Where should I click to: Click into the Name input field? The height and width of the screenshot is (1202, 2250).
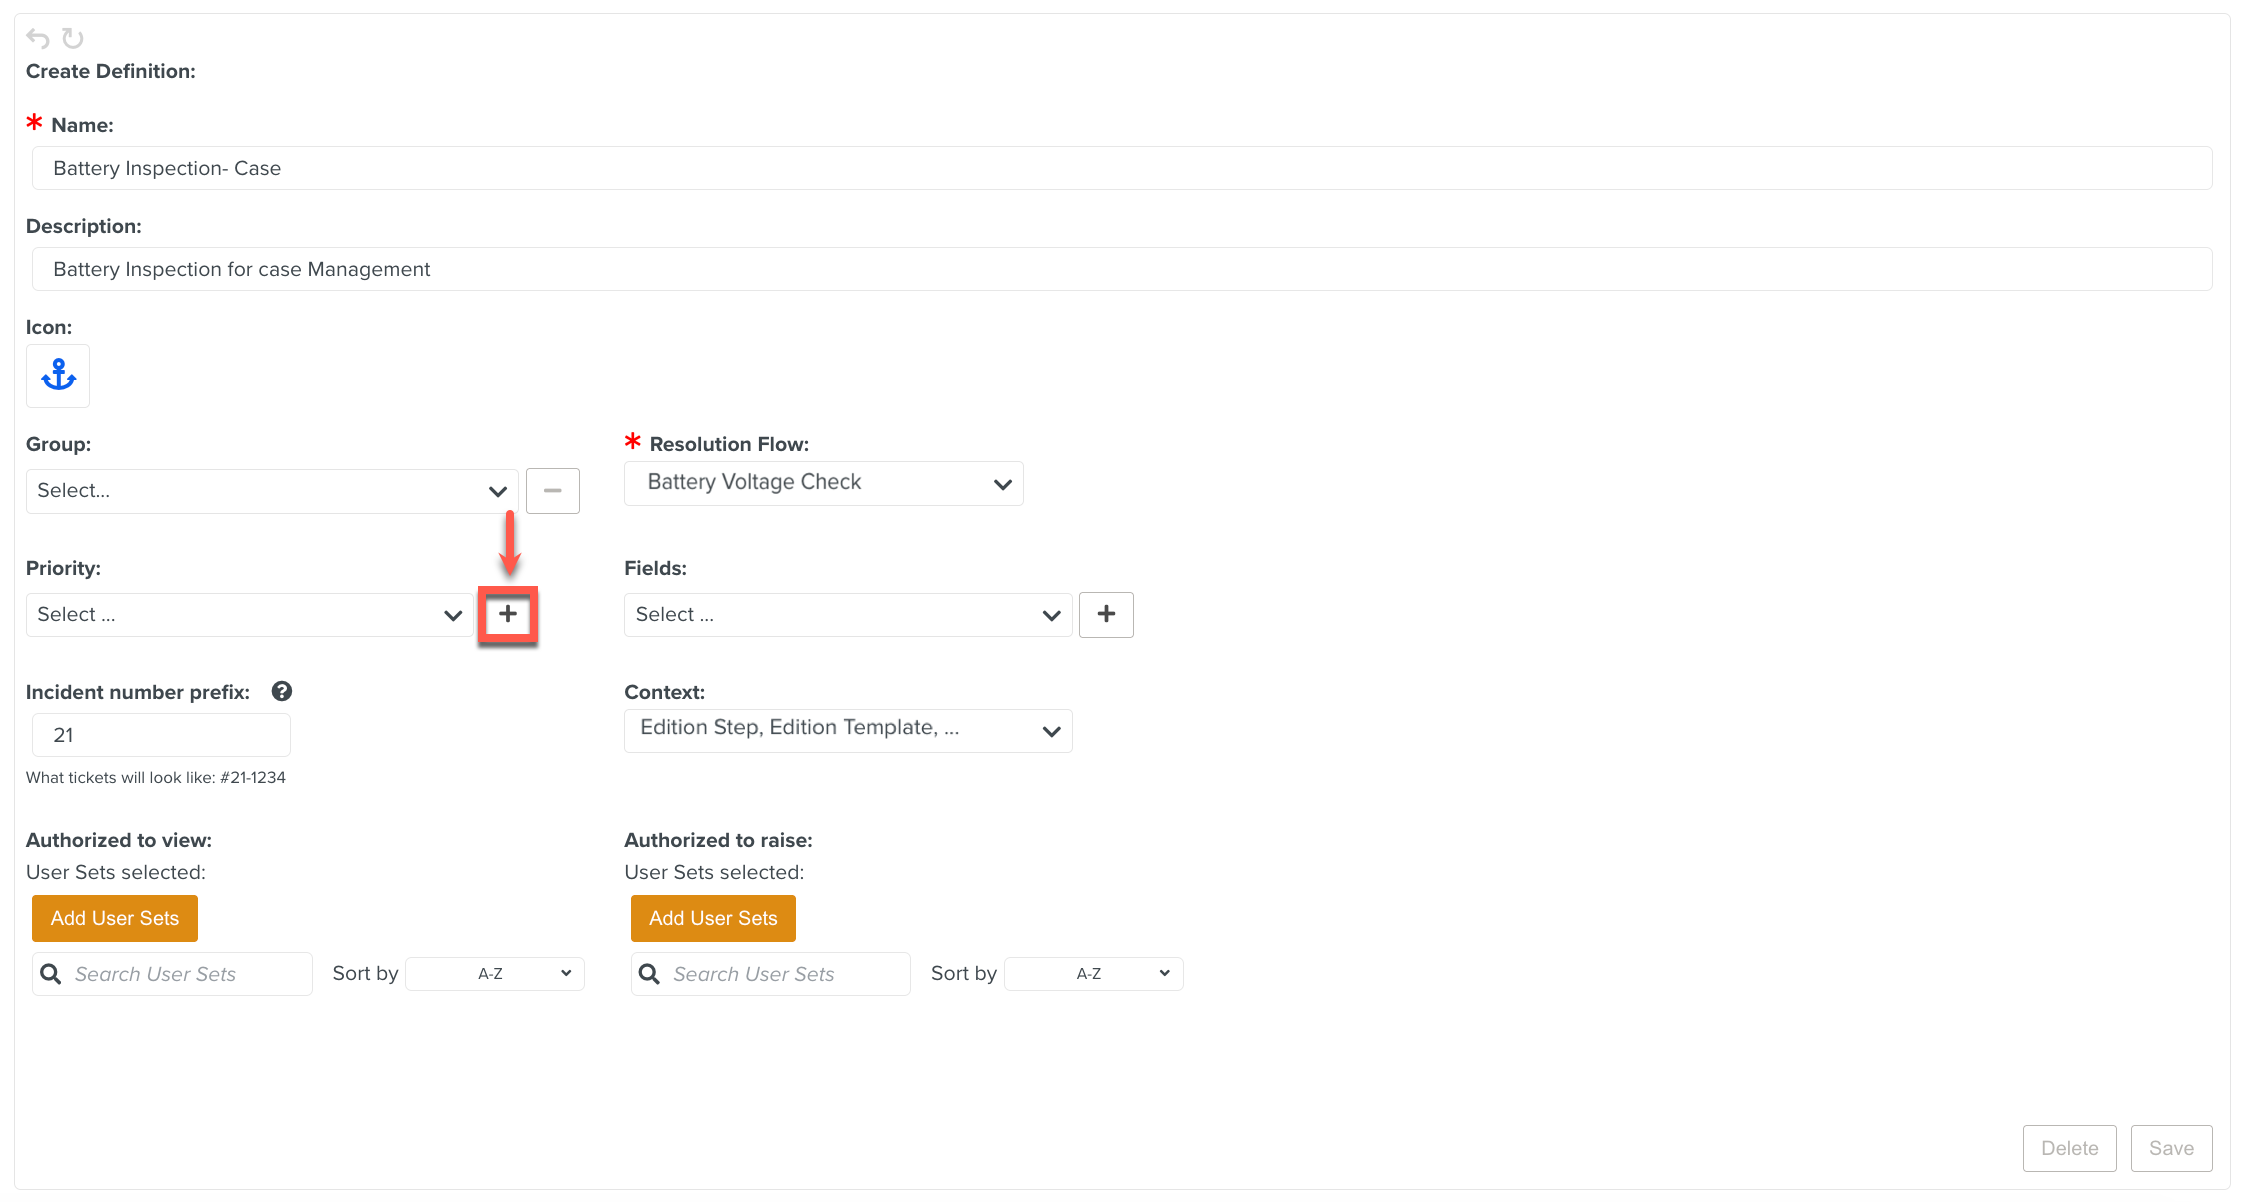[1121, 168]
